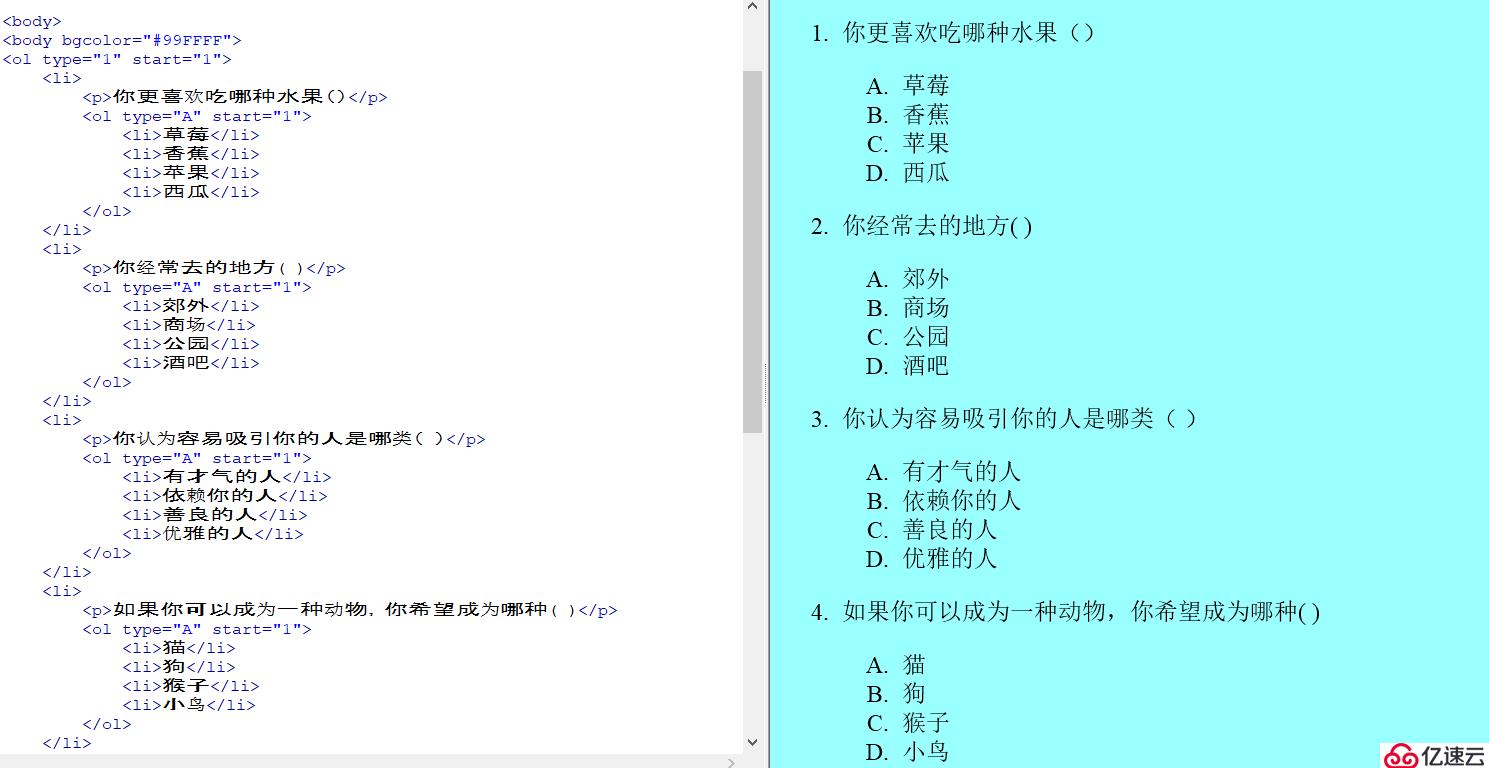Viewport: 1489px width, 768px height.
Task: Click the code line <li>草莓</li>
Action: pyautogui.click(x=191, y=135)
